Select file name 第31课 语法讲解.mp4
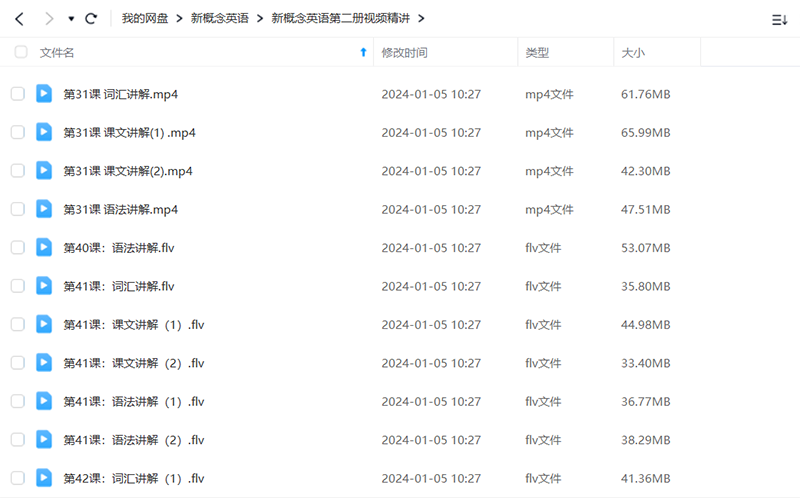 tap(120, 210)
